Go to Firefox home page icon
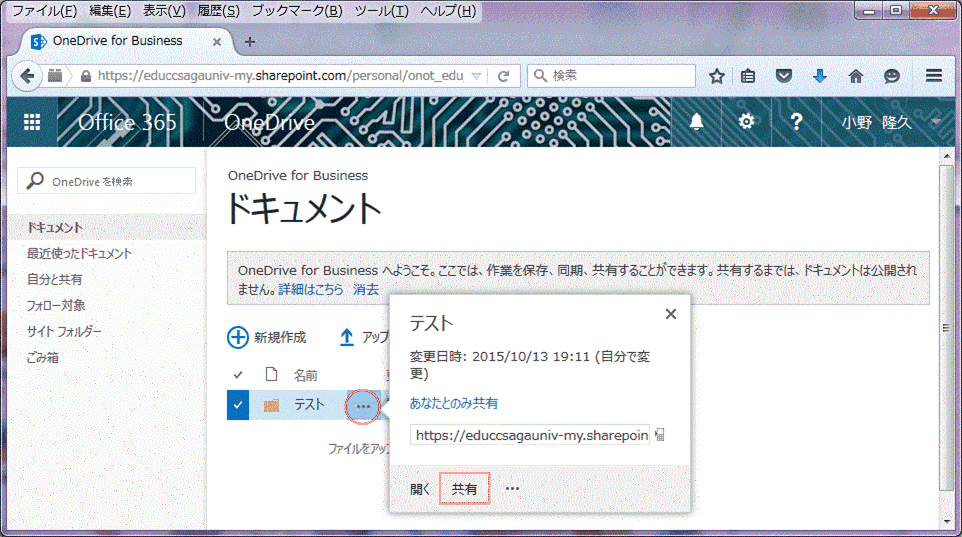962x537 pixels. click(x=856, y=76)
